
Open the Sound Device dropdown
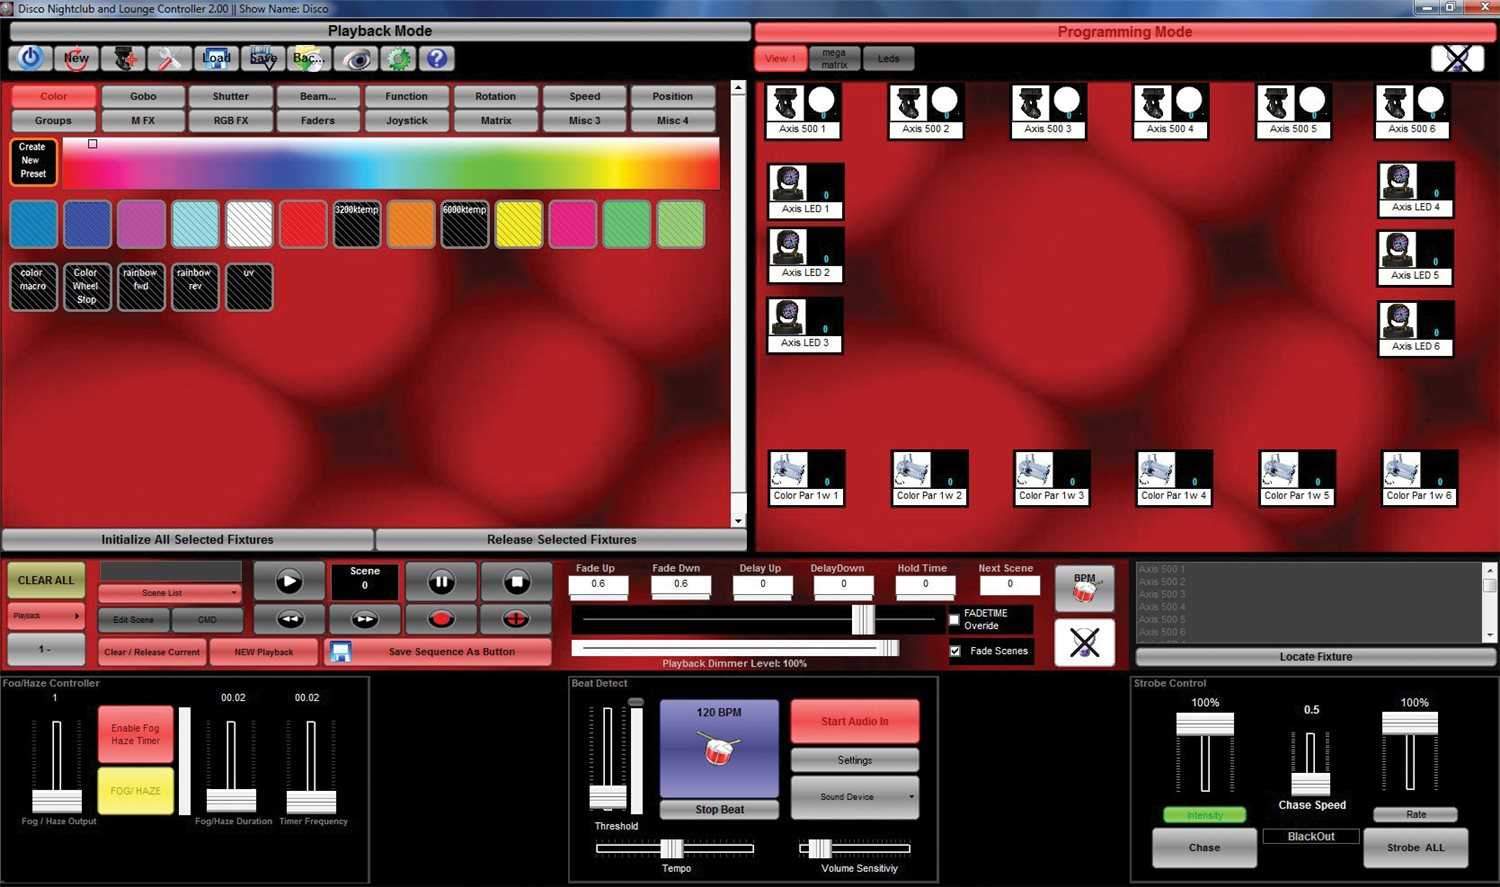tap(854, 797)
